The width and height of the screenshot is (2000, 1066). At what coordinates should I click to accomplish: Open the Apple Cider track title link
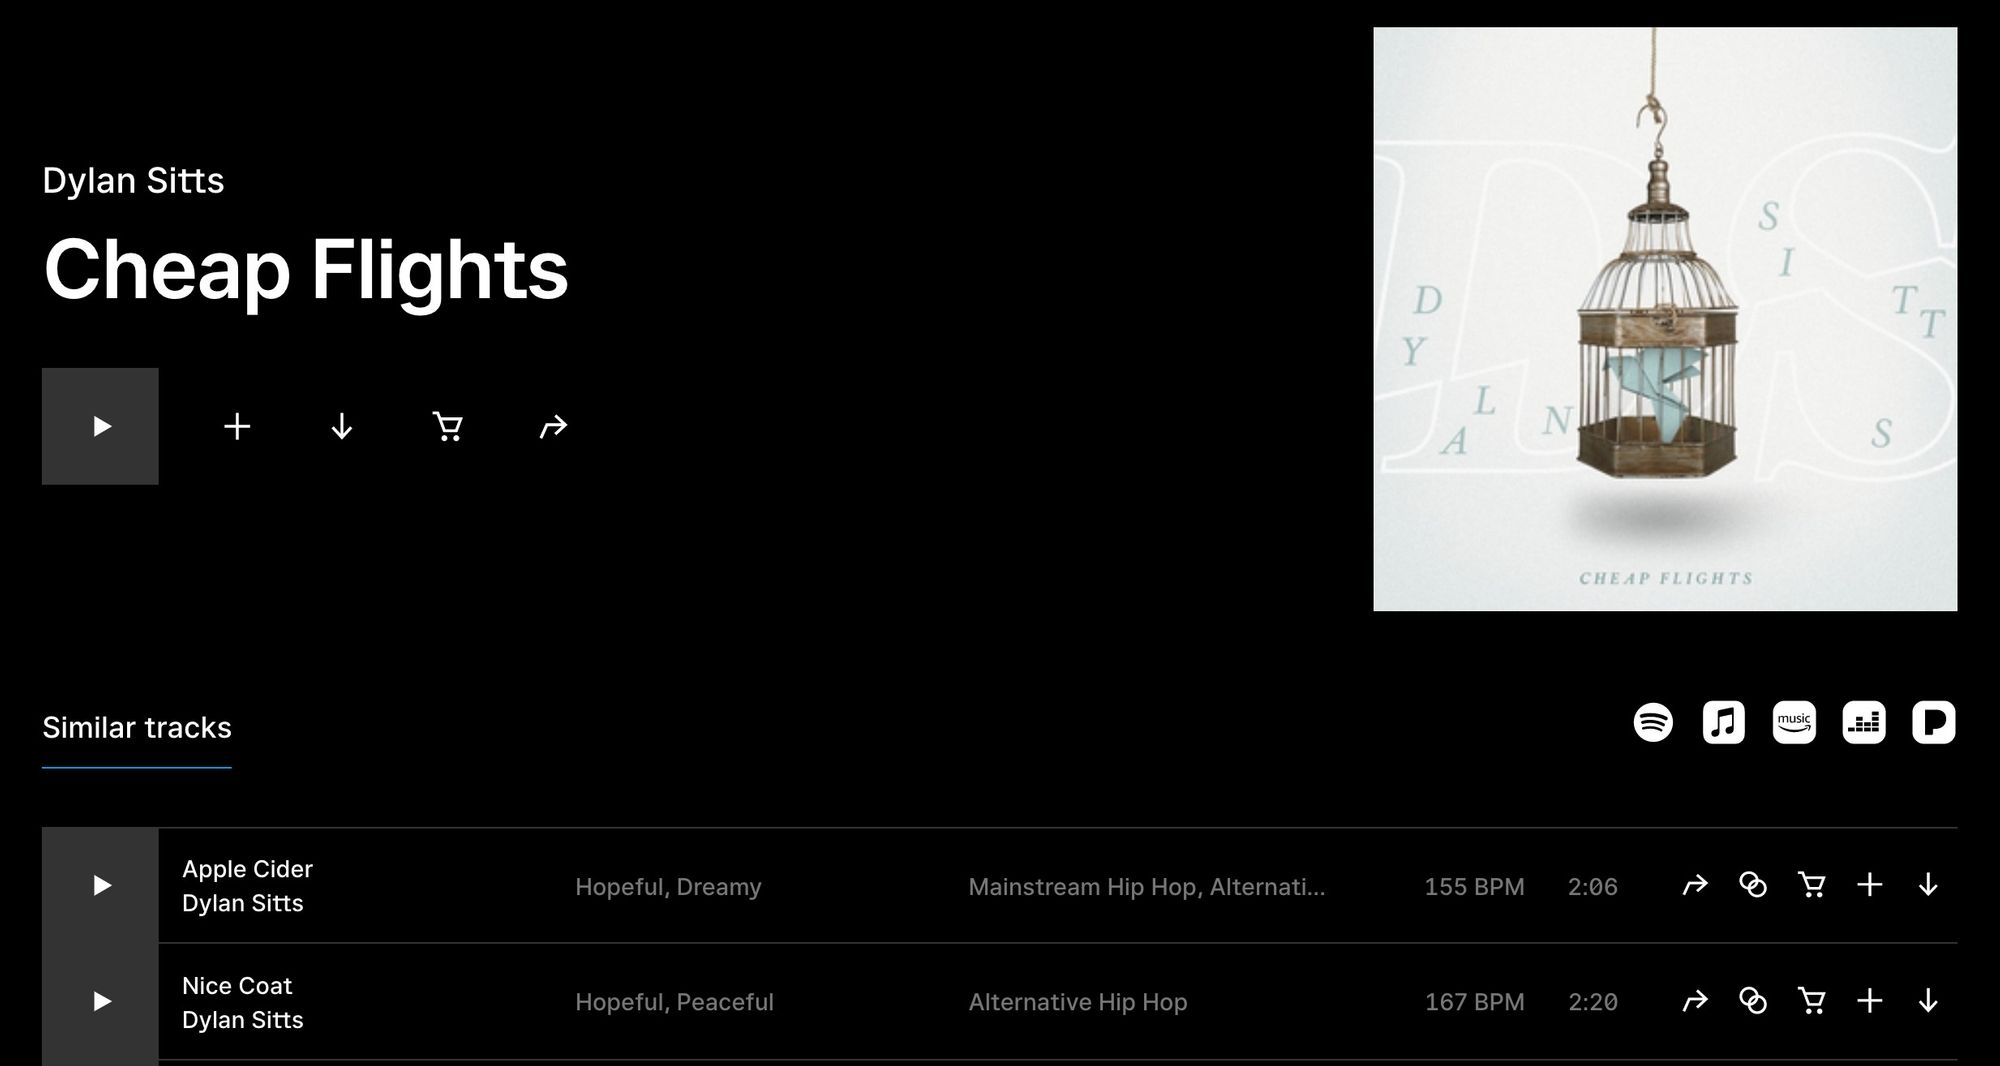247,869
